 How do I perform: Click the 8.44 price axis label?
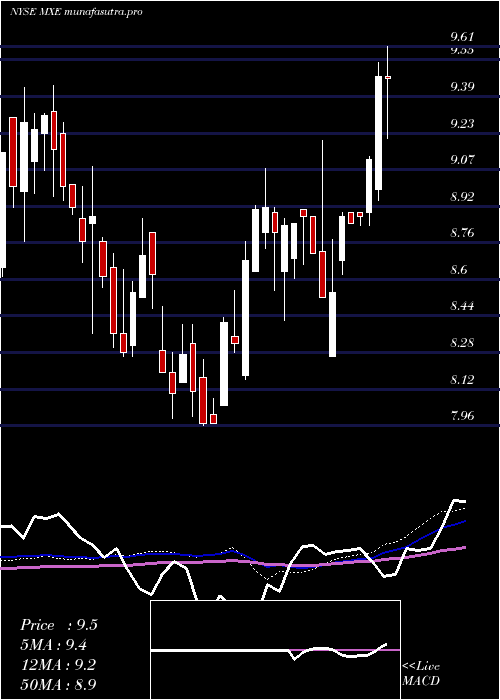pyautogui.click(x=462, y=306)
